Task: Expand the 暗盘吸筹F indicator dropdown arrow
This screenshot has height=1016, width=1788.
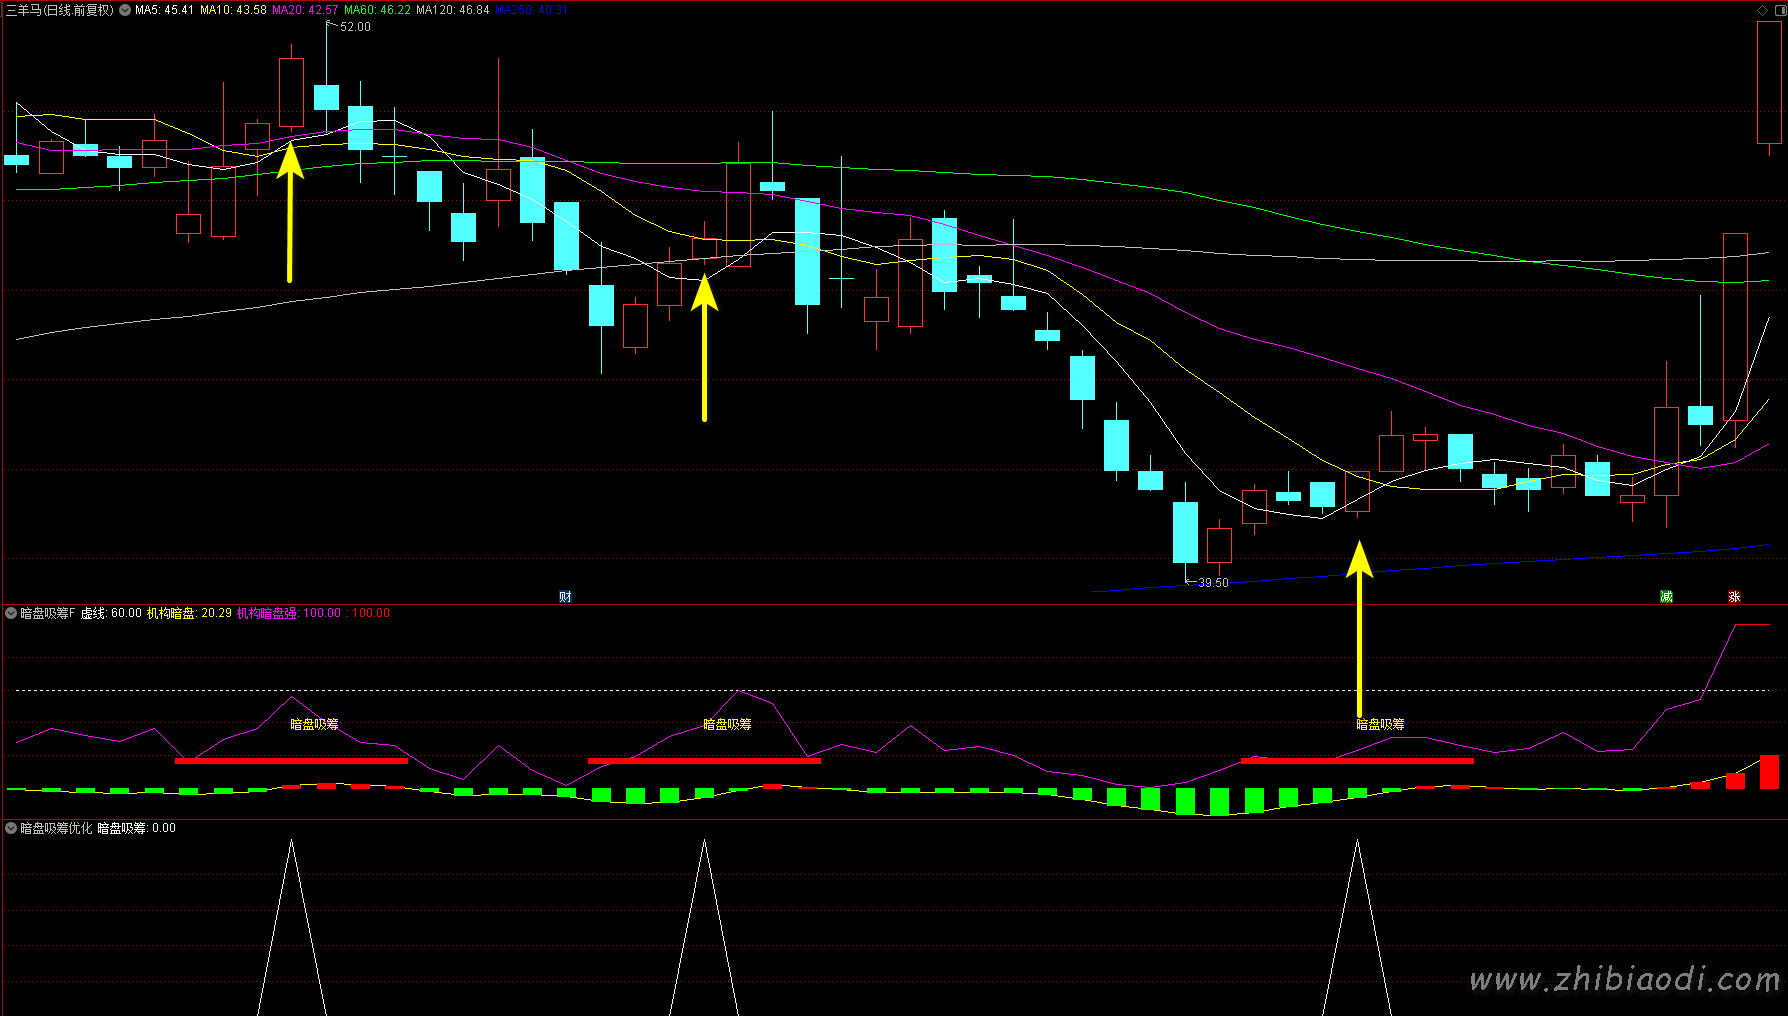Action: 11,613
